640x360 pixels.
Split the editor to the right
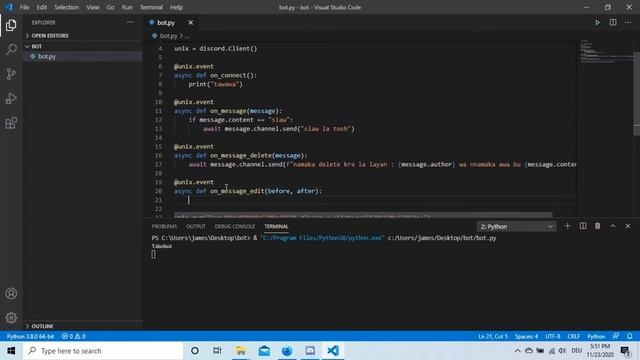[613, 22]
